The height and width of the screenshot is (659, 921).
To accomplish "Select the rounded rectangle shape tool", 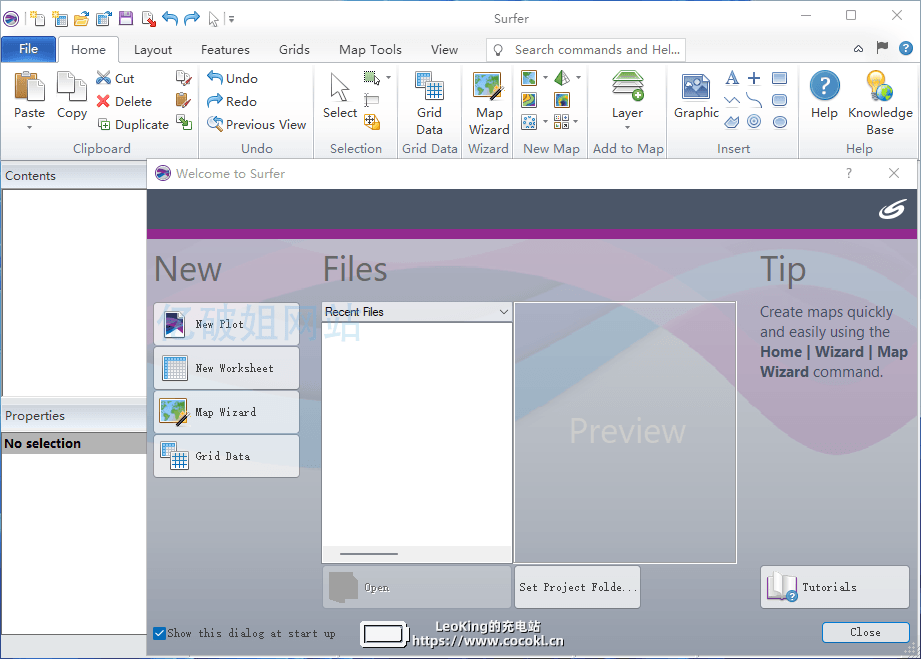I will (x=779, y=100).
